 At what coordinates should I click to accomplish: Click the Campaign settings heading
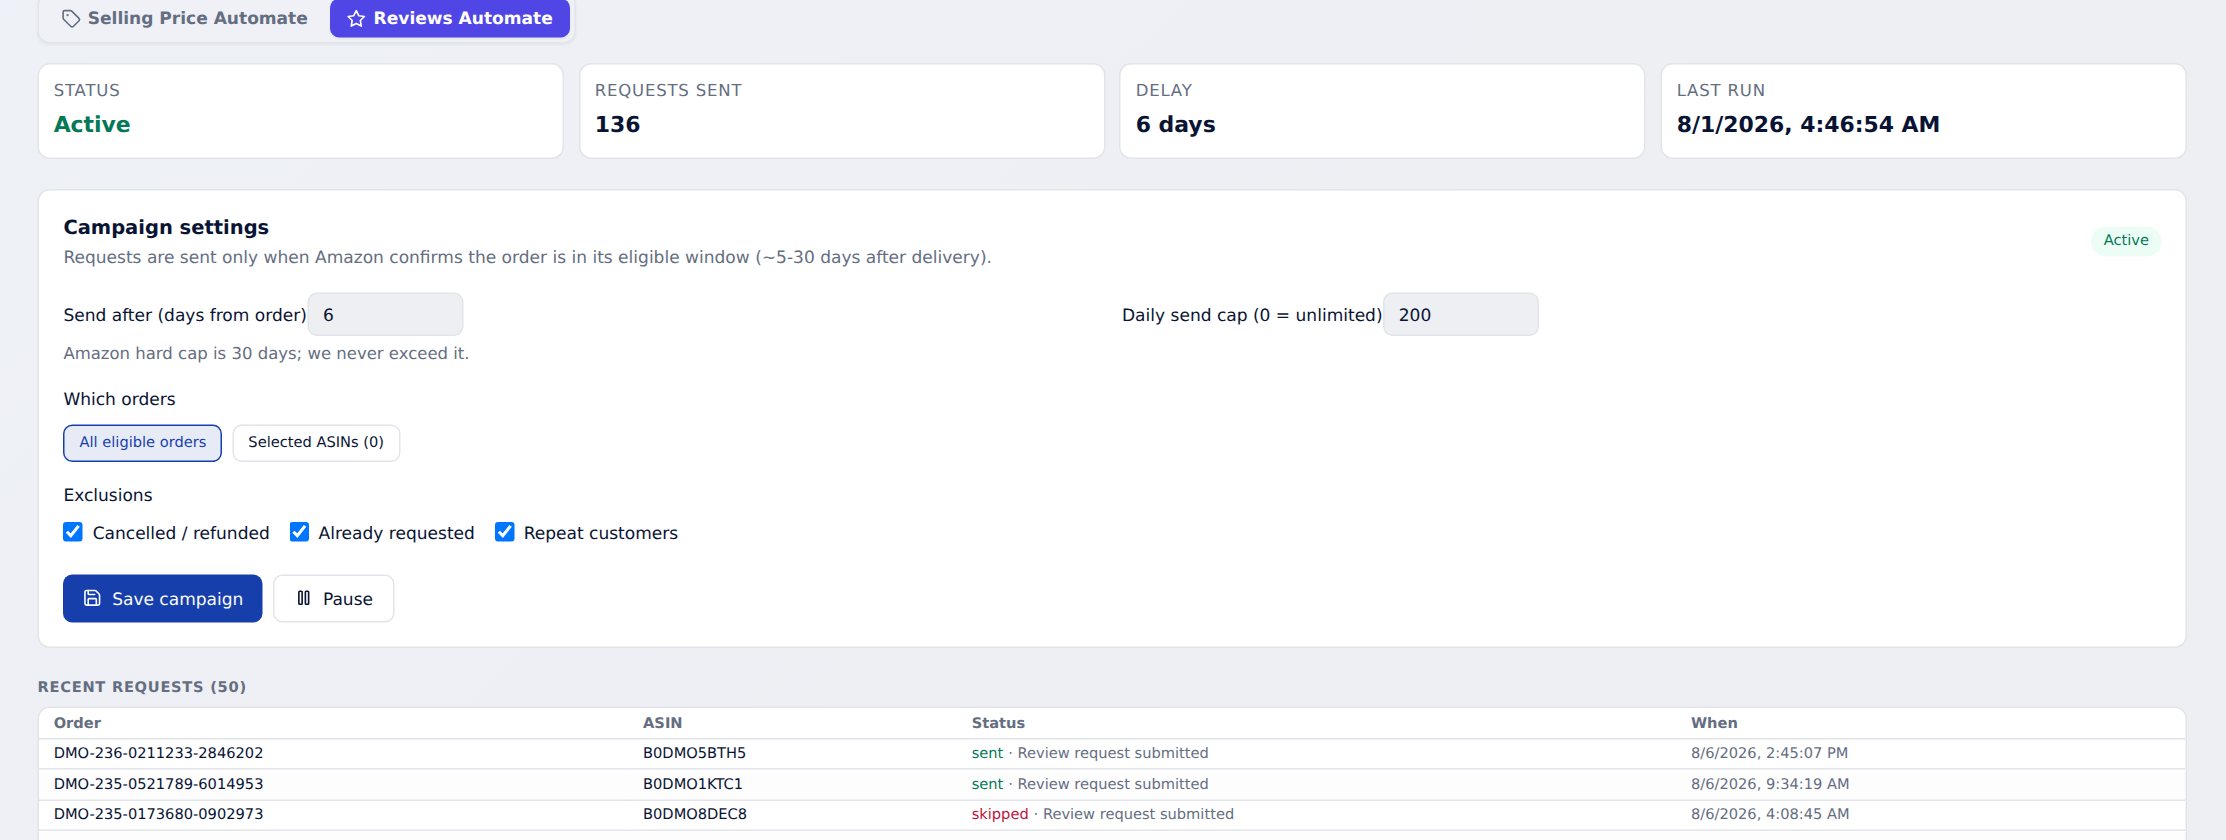point(166,227)
